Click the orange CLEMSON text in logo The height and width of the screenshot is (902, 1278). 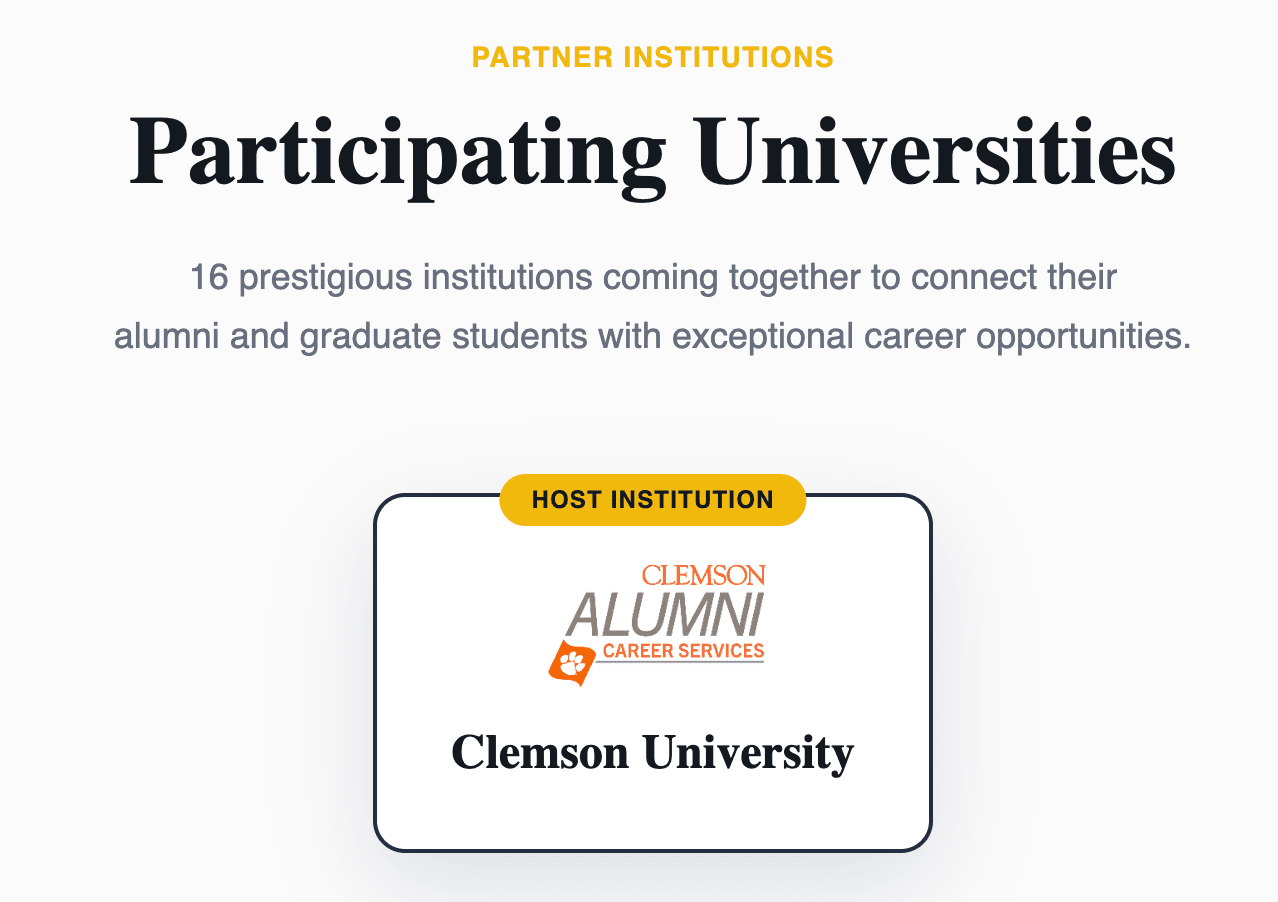(x=703, y=575)
